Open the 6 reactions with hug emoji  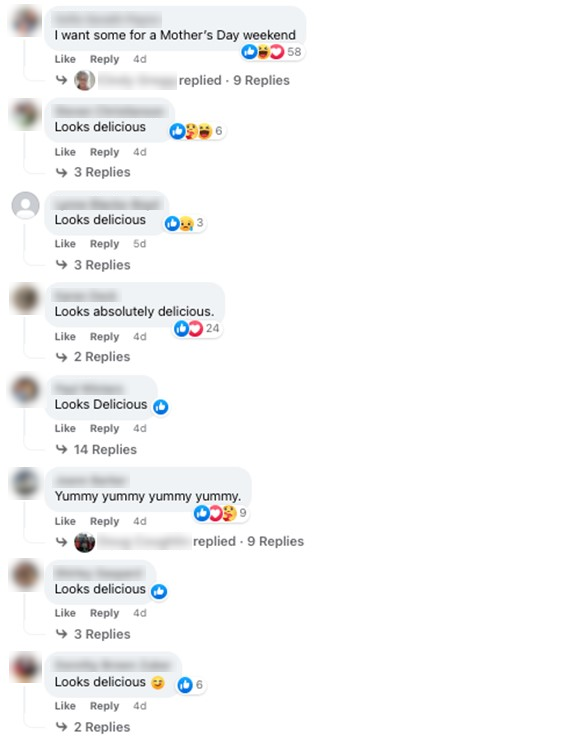point(197,131)
